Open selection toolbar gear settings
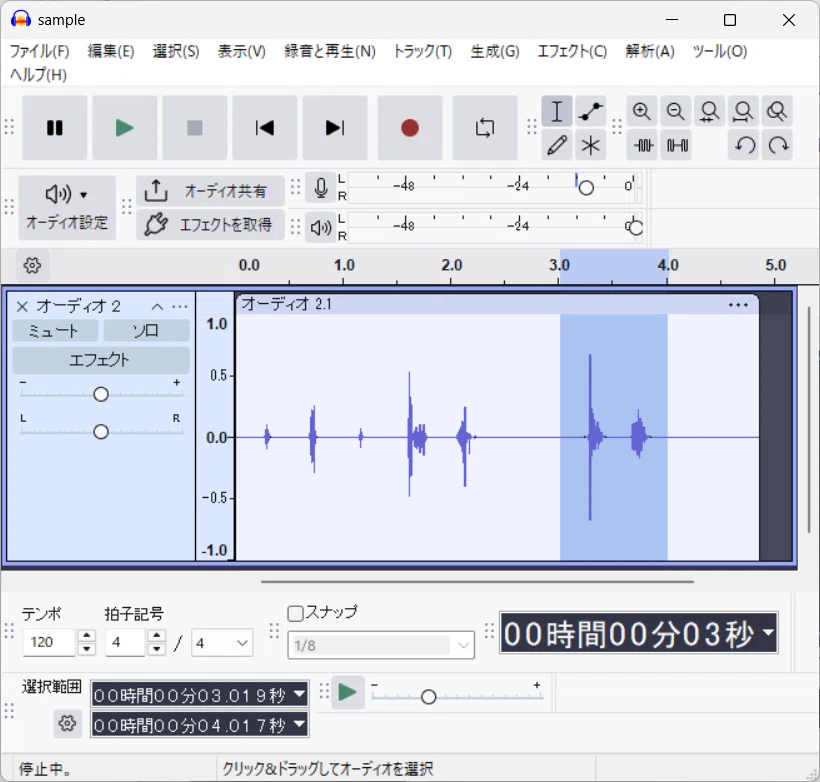 pos(67,724)
